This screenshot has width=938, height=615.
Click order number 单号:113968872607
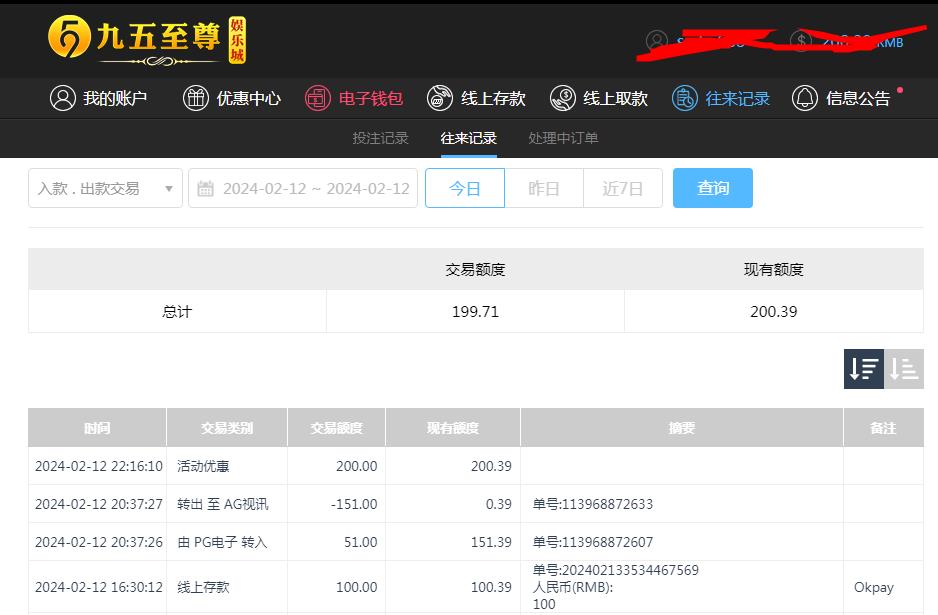tap(593, 542)
